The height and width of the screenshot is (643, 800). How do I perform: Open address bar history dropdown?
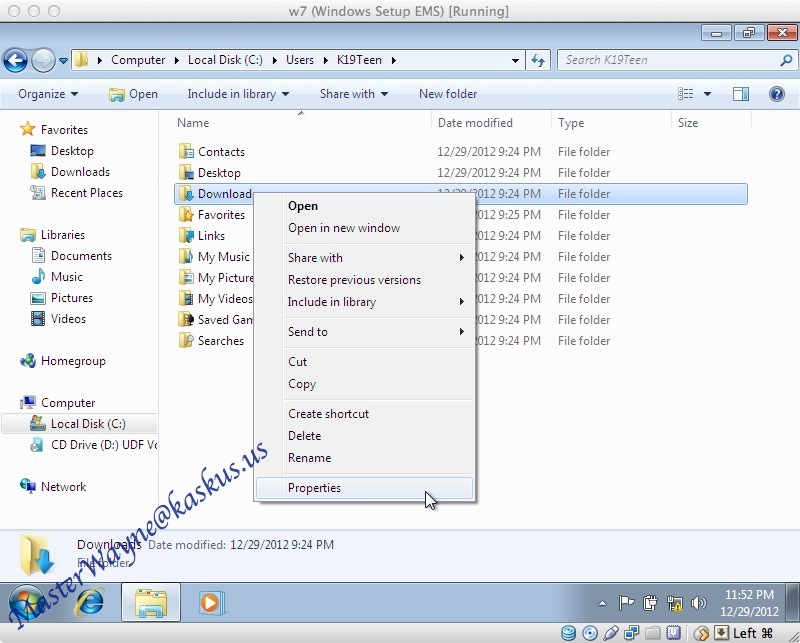(x=515, y=60)
